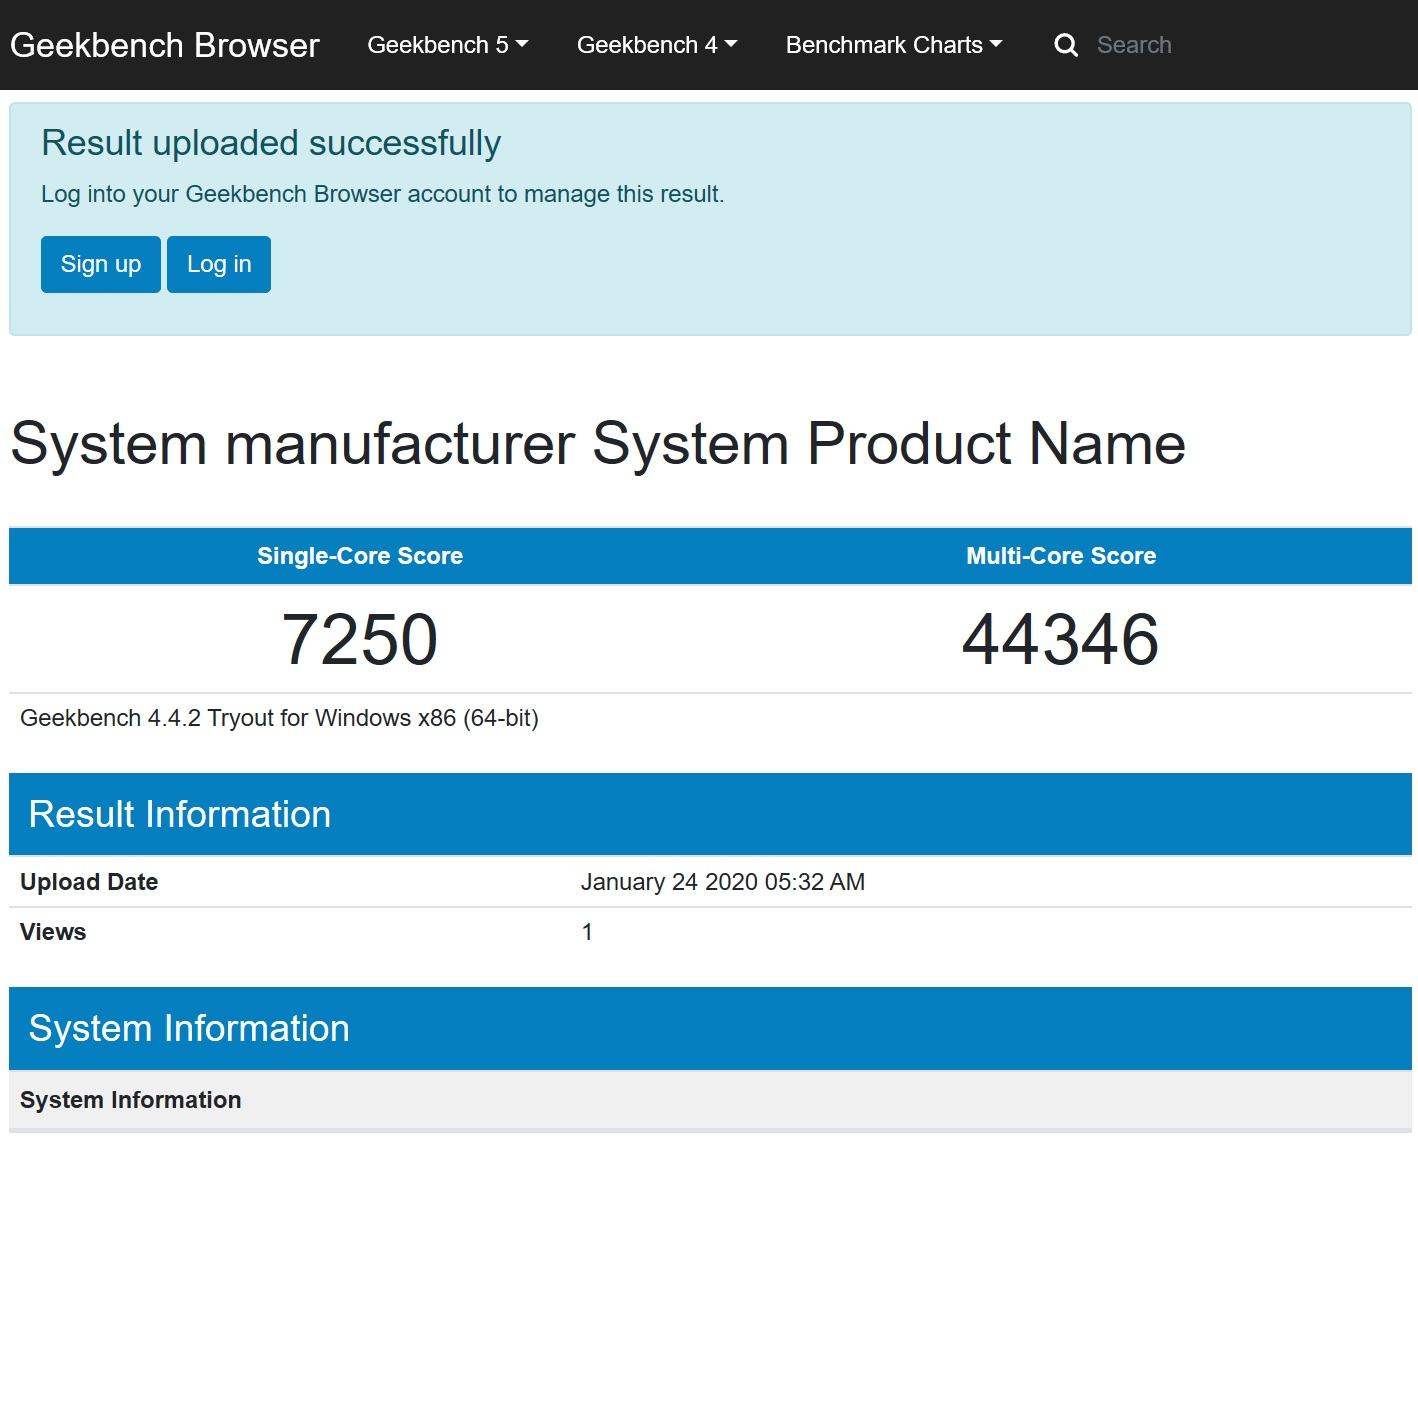The width and height of the screenshot is (1418, 1403).
Task: Click the Multi-Core Score header
Action: (x=1061, y=556)
